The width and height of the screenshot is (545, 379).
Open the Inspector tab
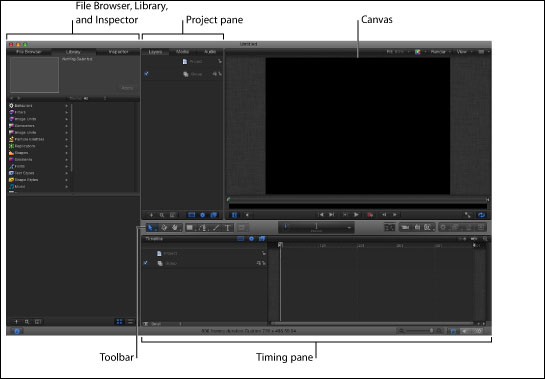coord(119,52)
